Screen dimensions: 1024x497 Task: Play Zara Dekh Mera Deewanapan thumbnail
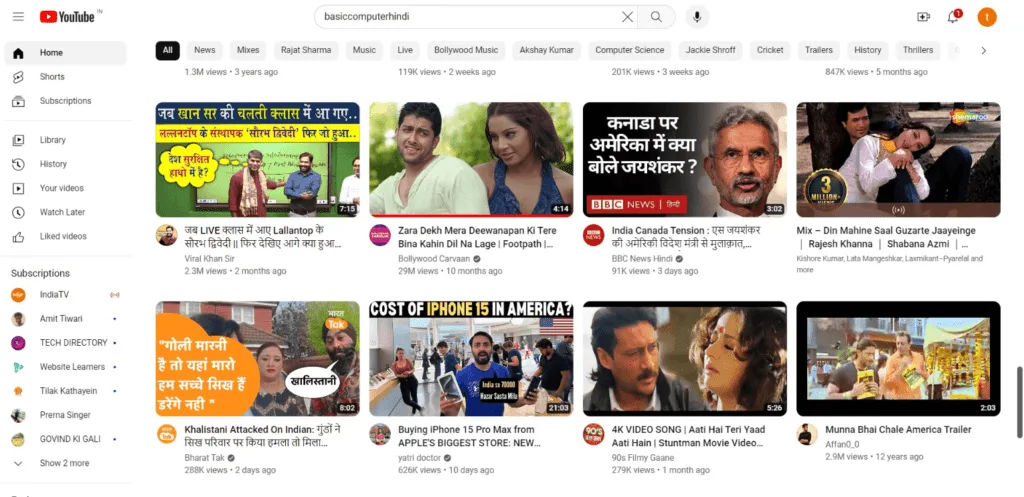point(471,159)
